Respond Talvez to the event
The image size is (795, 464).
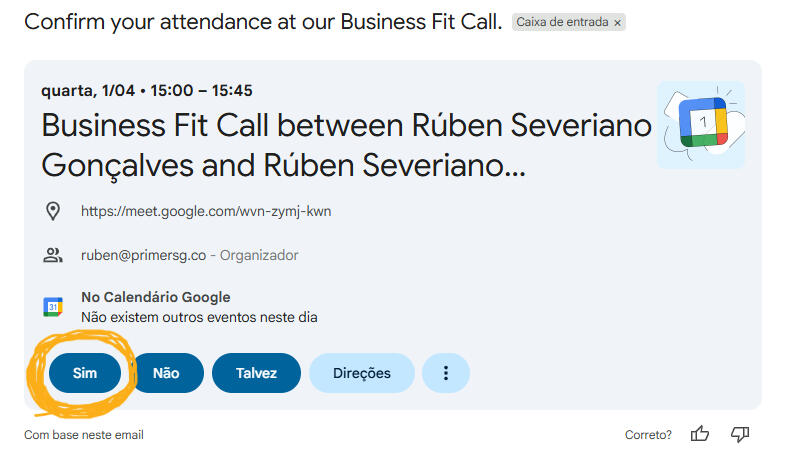click(256, 373)
